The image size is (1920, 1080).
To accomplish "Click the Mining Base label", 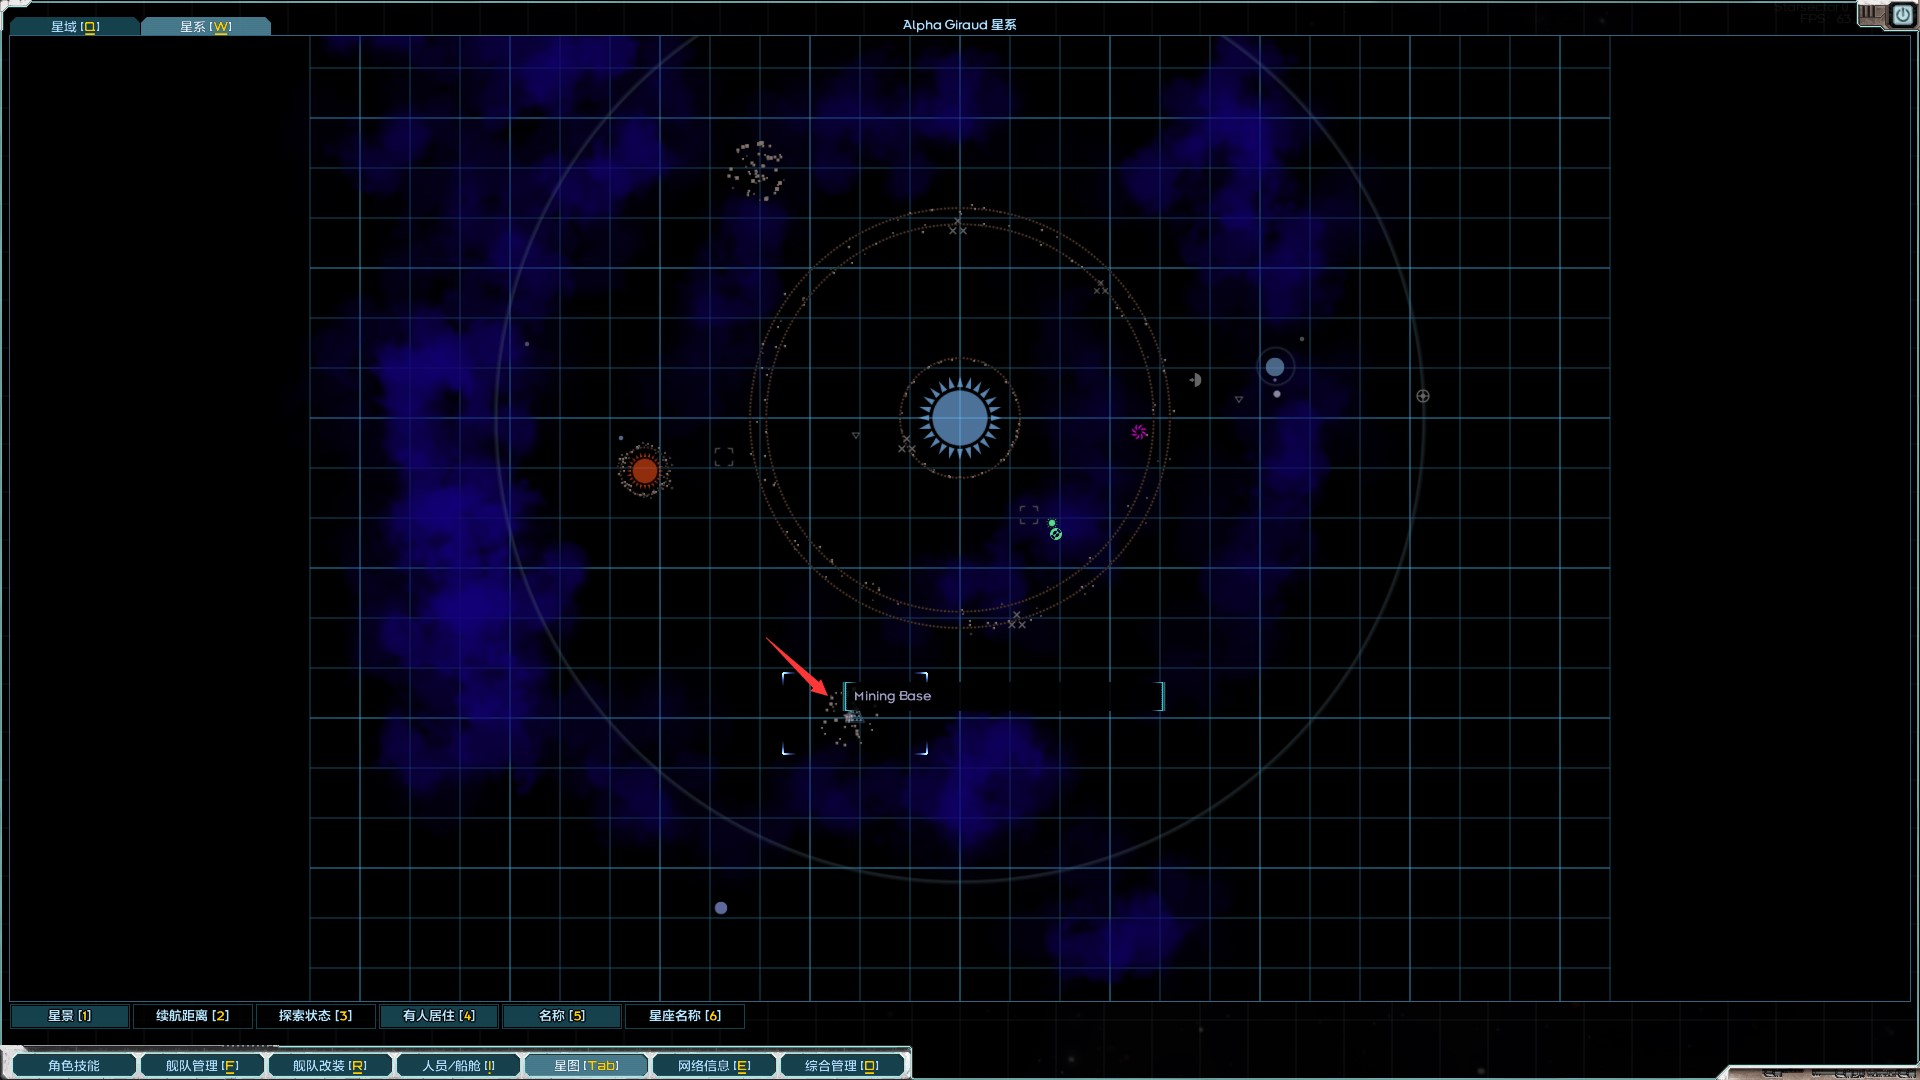I will click(893, 696).
